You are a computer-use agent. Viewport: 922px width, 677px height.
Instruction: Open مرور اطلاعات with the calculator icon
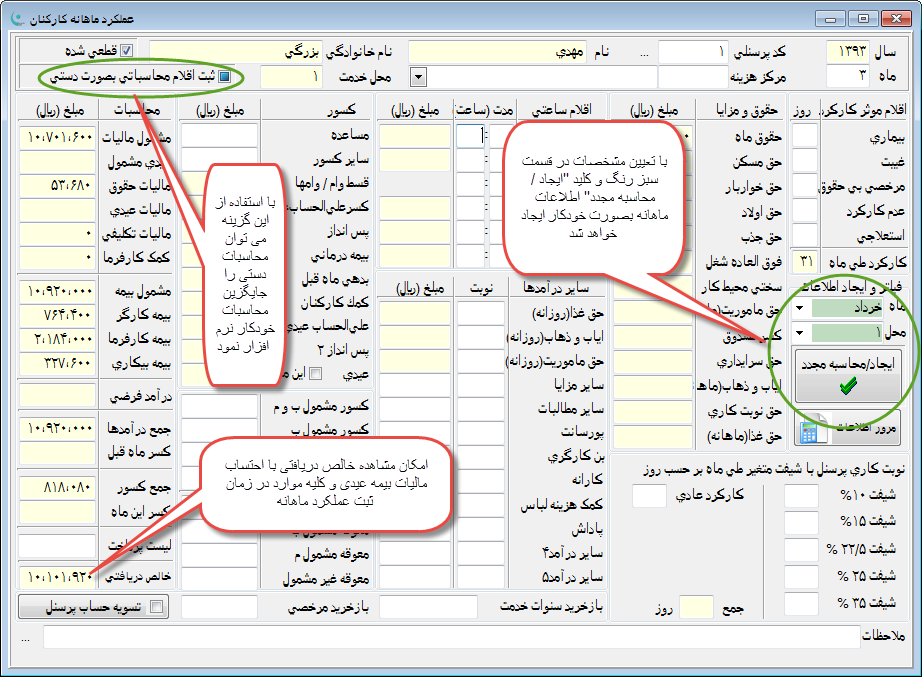(833, 427)
